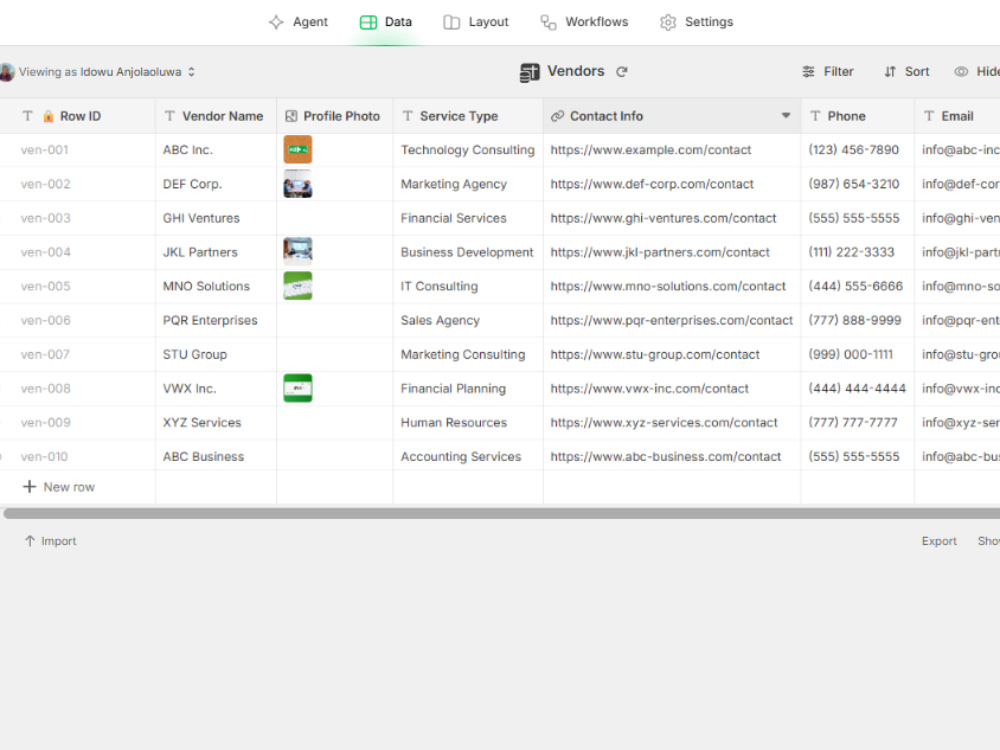This screenshot has height=750, width=1000.
Task: Click the Import button
Action: (50, 541)
